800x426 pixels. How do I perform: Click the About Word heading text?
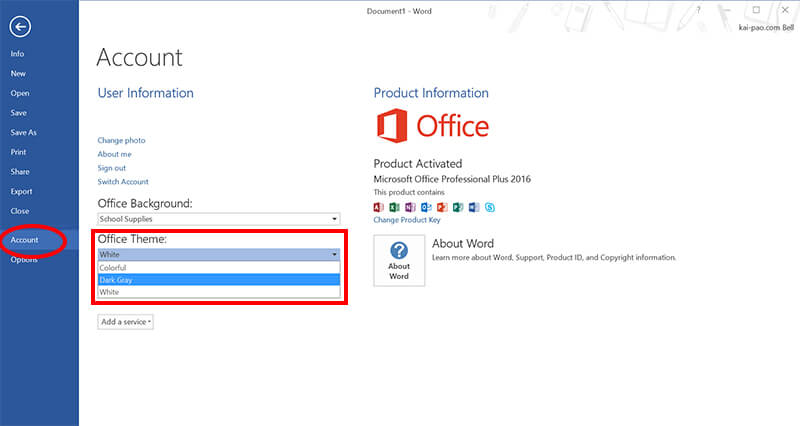(x=463, y=243)
